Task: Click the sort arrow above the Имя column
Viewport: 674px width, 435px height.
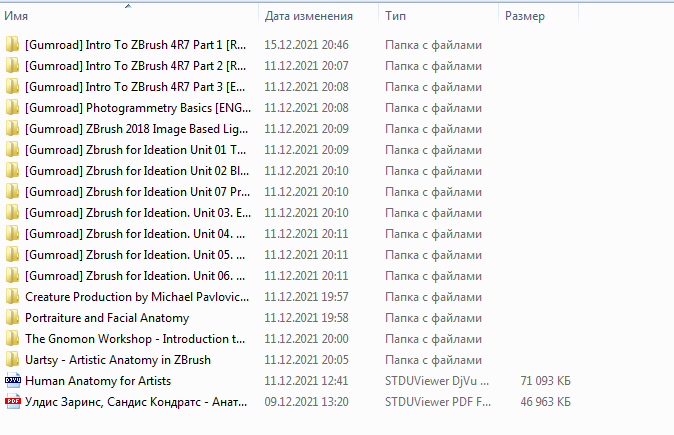Action: click(128, 6)
